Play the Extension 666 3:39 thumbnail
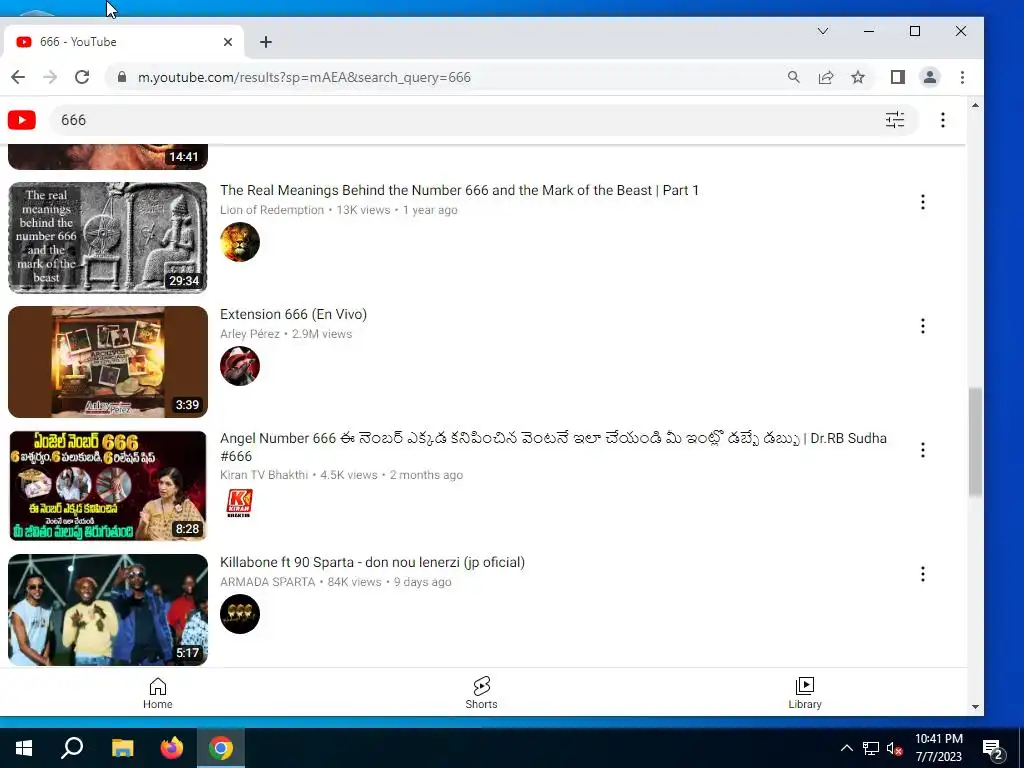This screenshot has height=768, width=1024. 108,362
